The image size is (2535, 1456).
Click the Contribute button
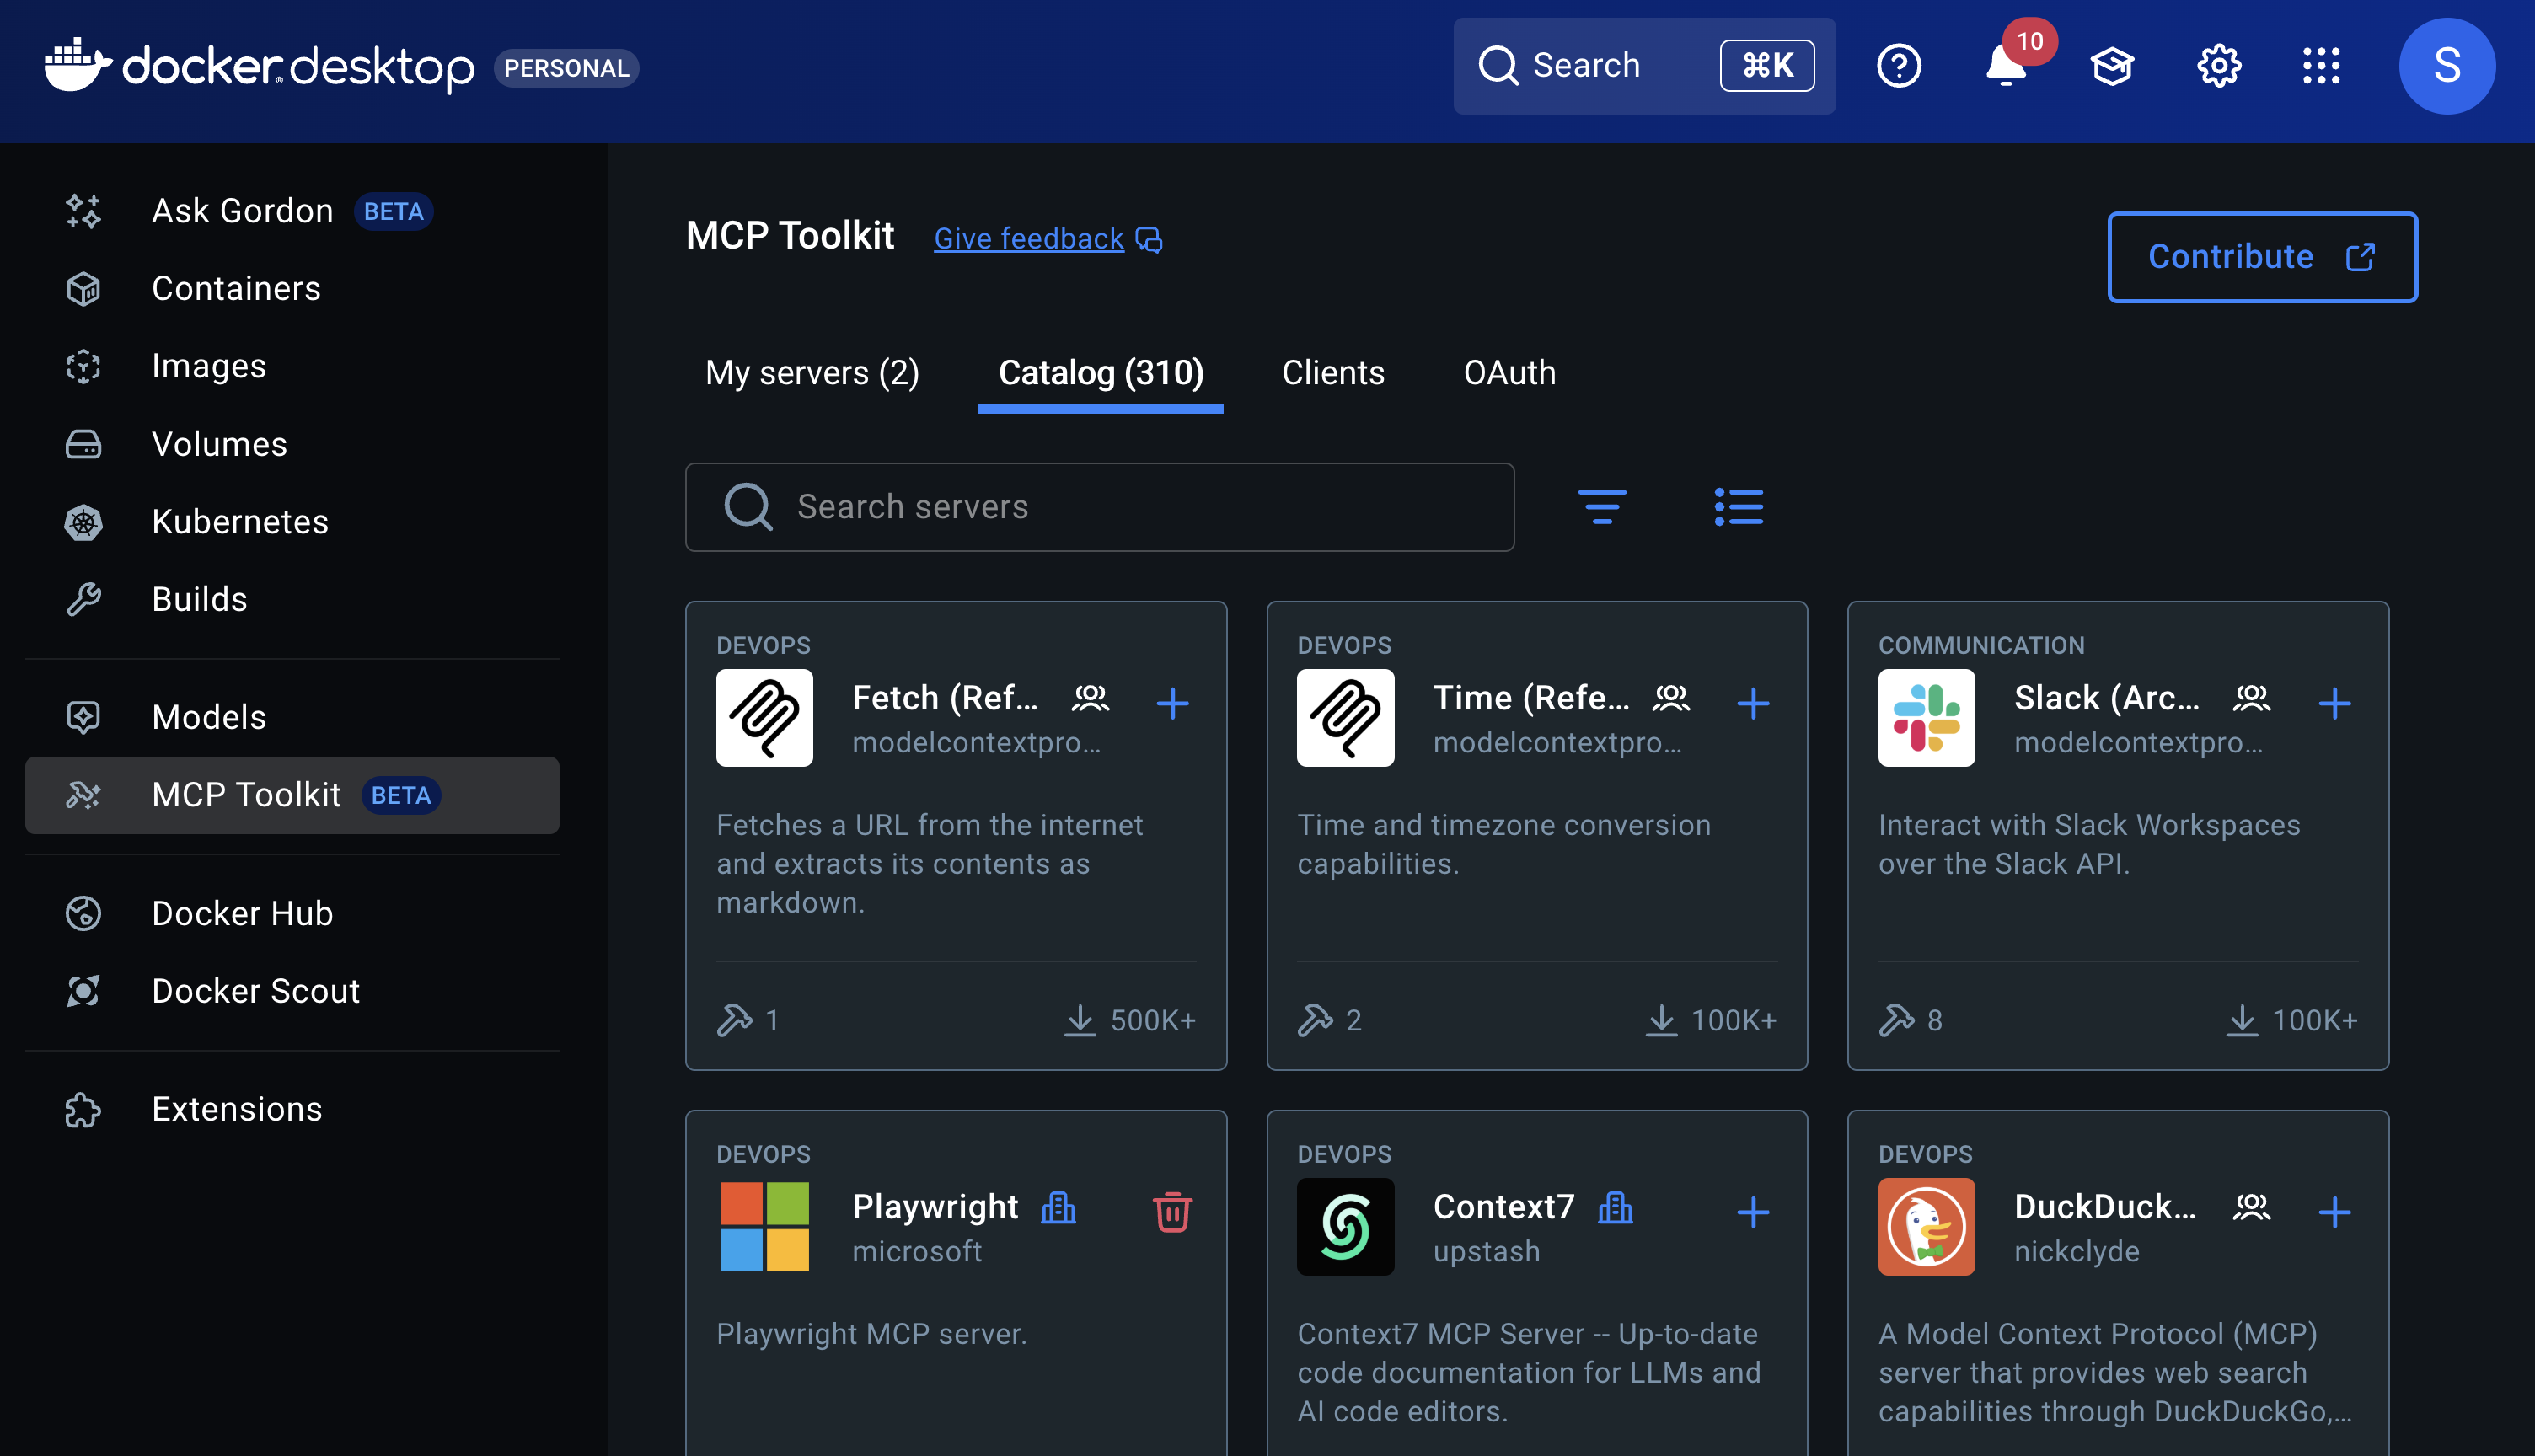coord(2262,257)
